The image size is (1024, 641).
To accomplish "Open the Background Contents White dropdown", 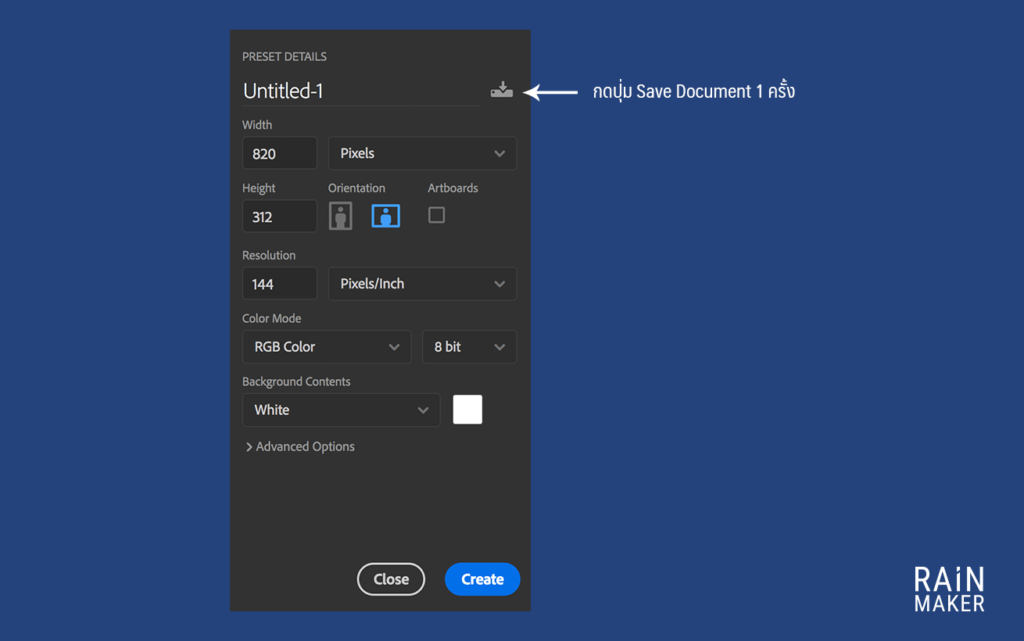I will (340, 410).
